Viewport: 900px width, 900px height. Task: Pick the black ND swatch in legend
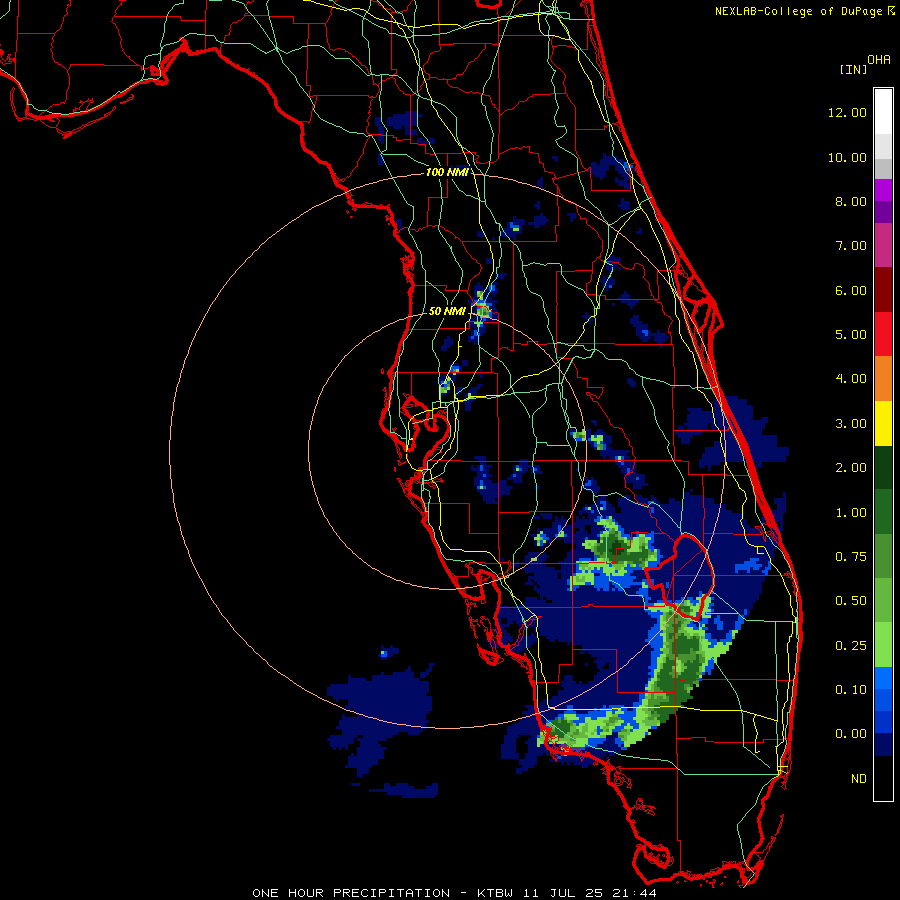coord(883,778)
